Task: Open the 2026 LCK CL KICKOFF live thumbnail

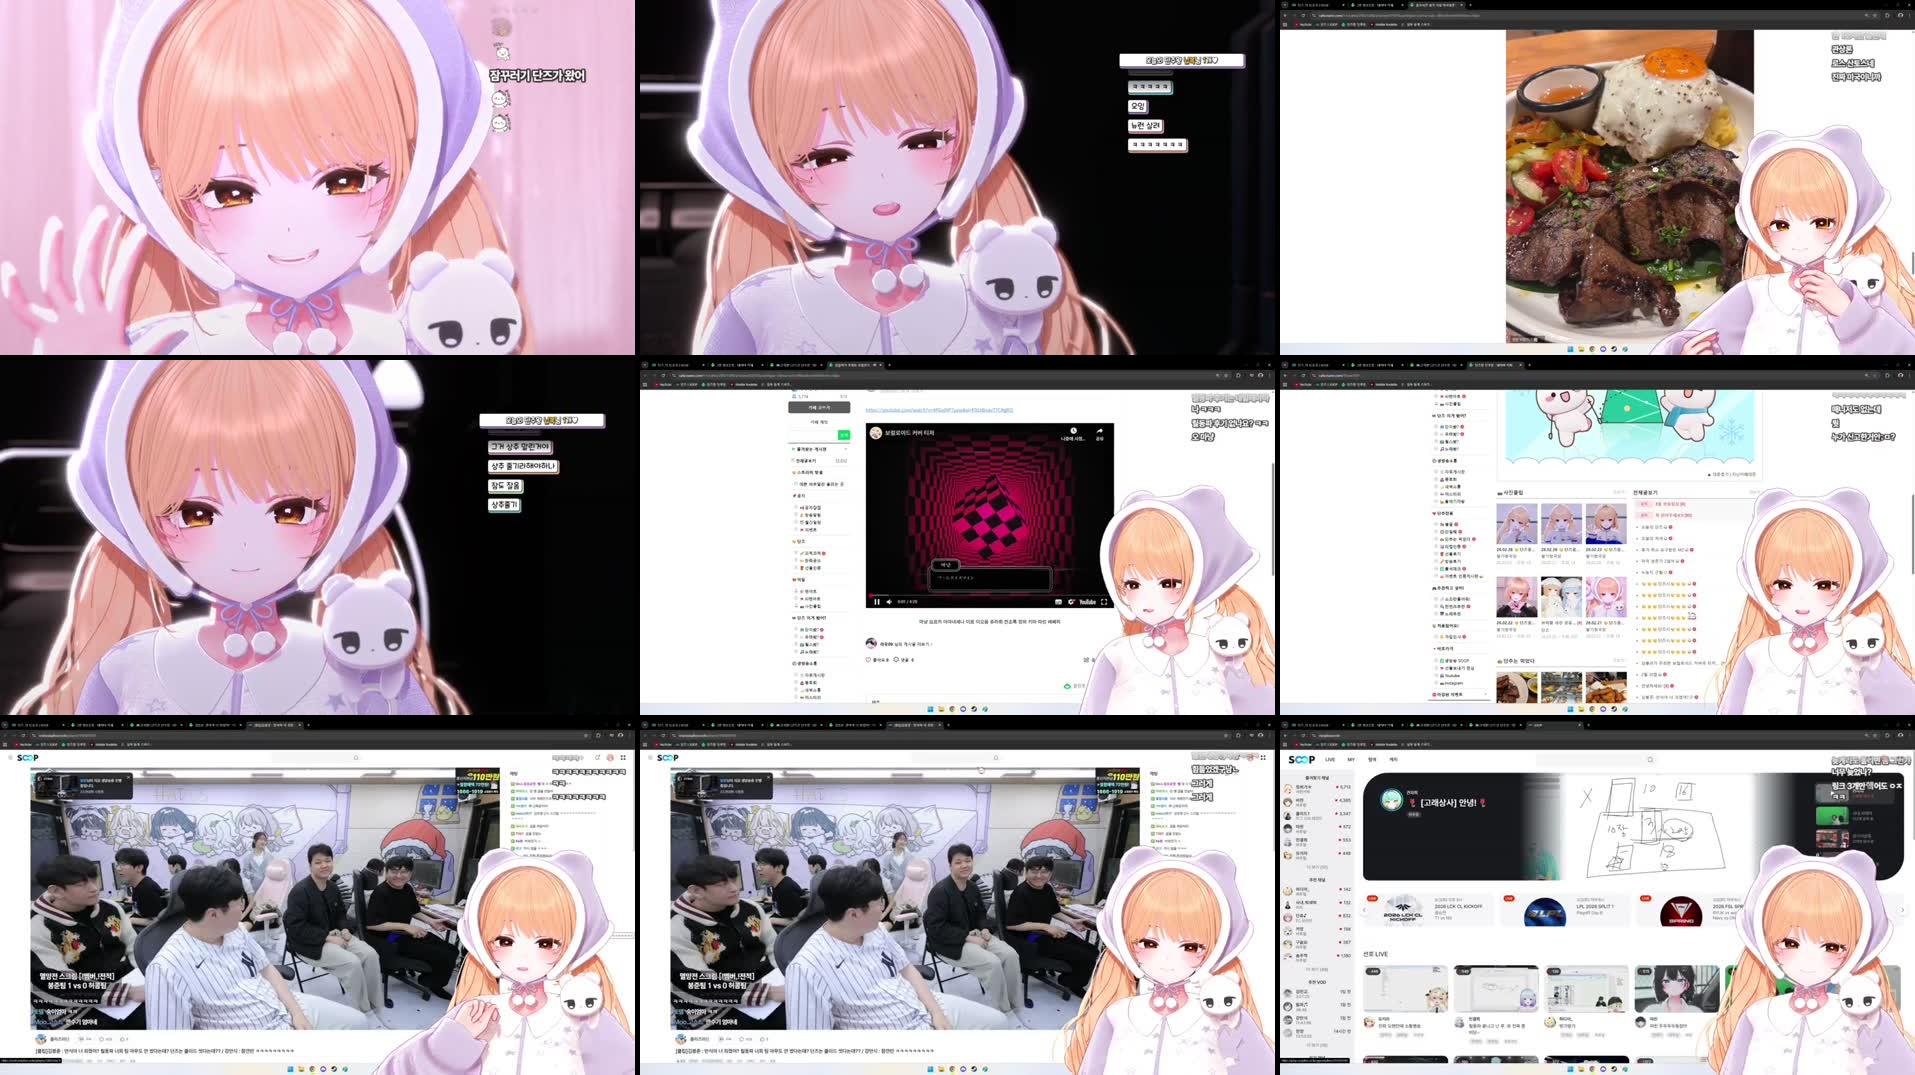Action: tap(1403, 911)
